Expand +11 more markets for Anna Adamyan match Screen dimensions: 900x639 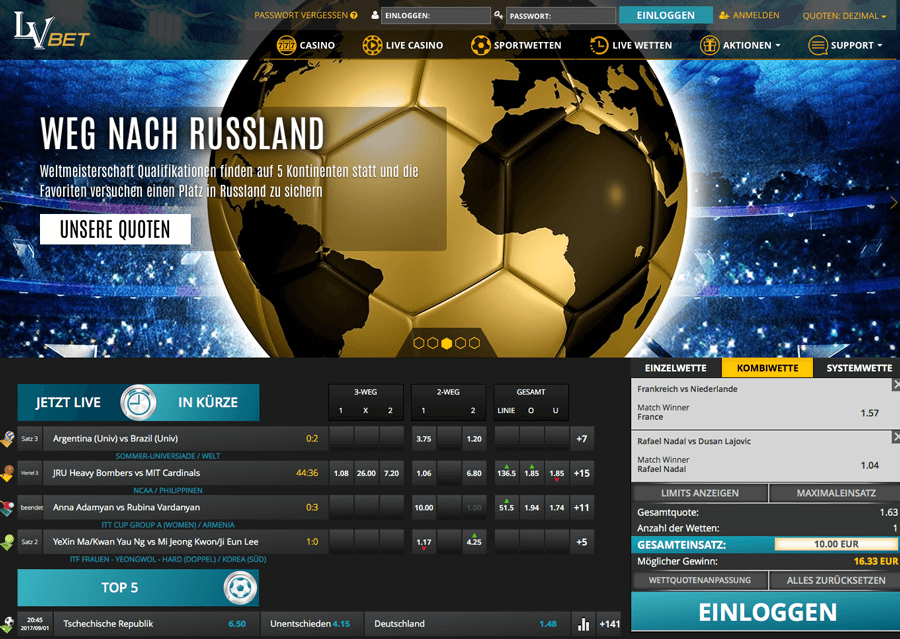tap(581, 508)
